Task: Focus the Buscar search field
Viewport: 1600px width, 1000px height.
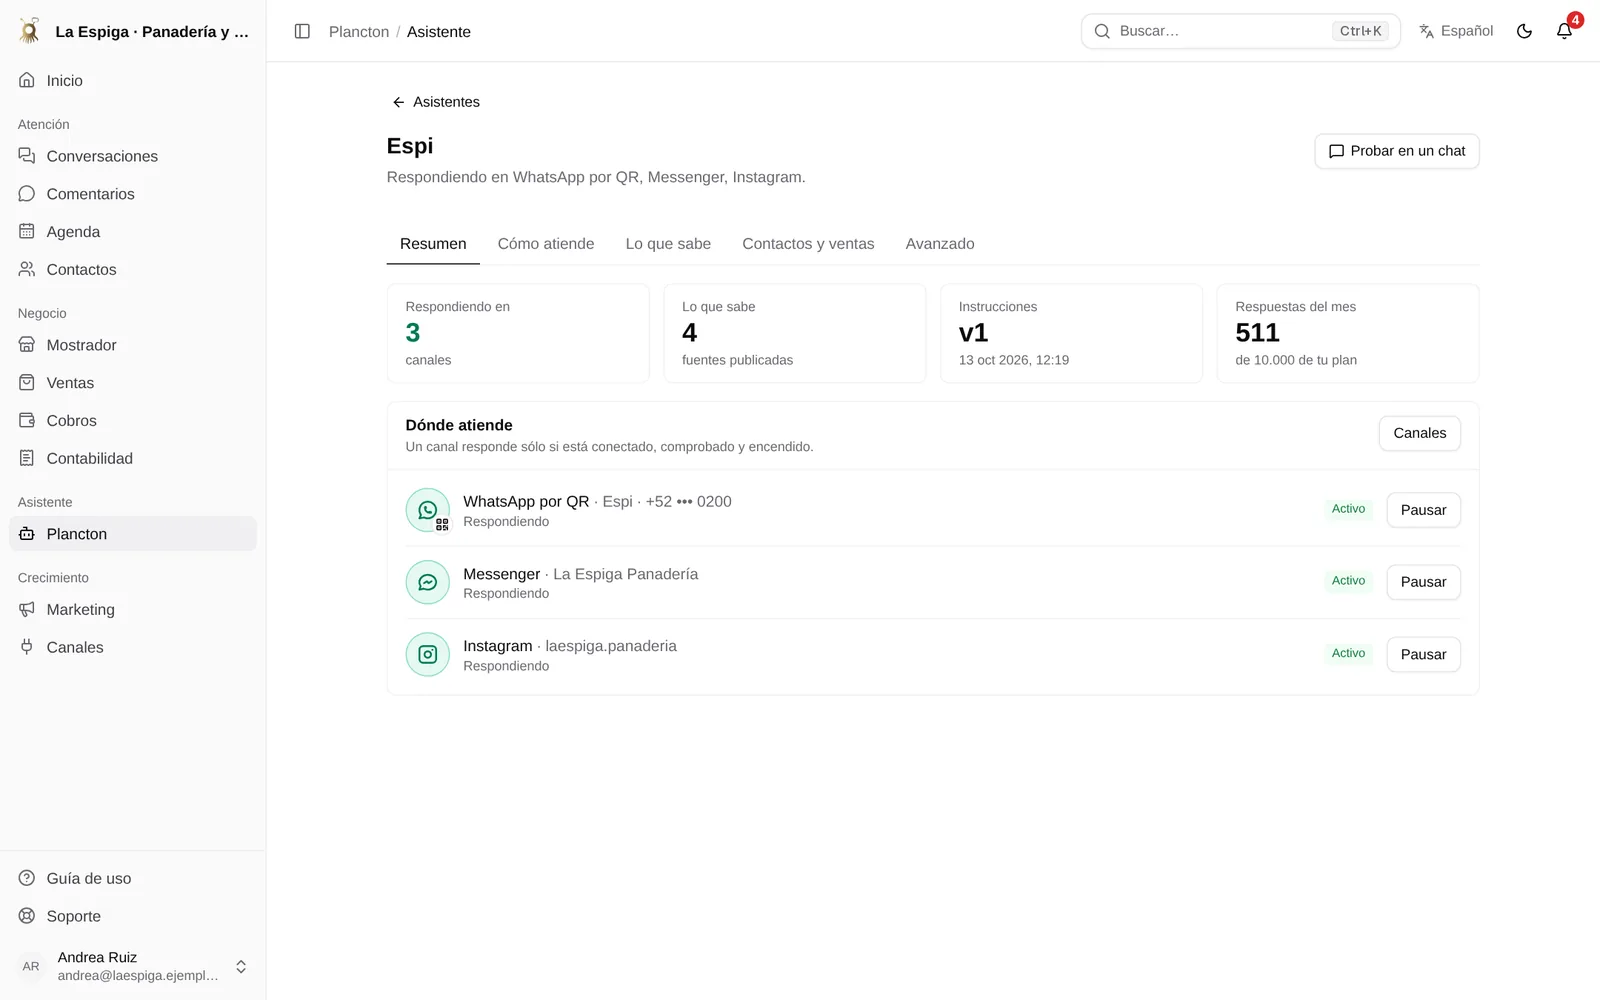Action: [1240, 31]
